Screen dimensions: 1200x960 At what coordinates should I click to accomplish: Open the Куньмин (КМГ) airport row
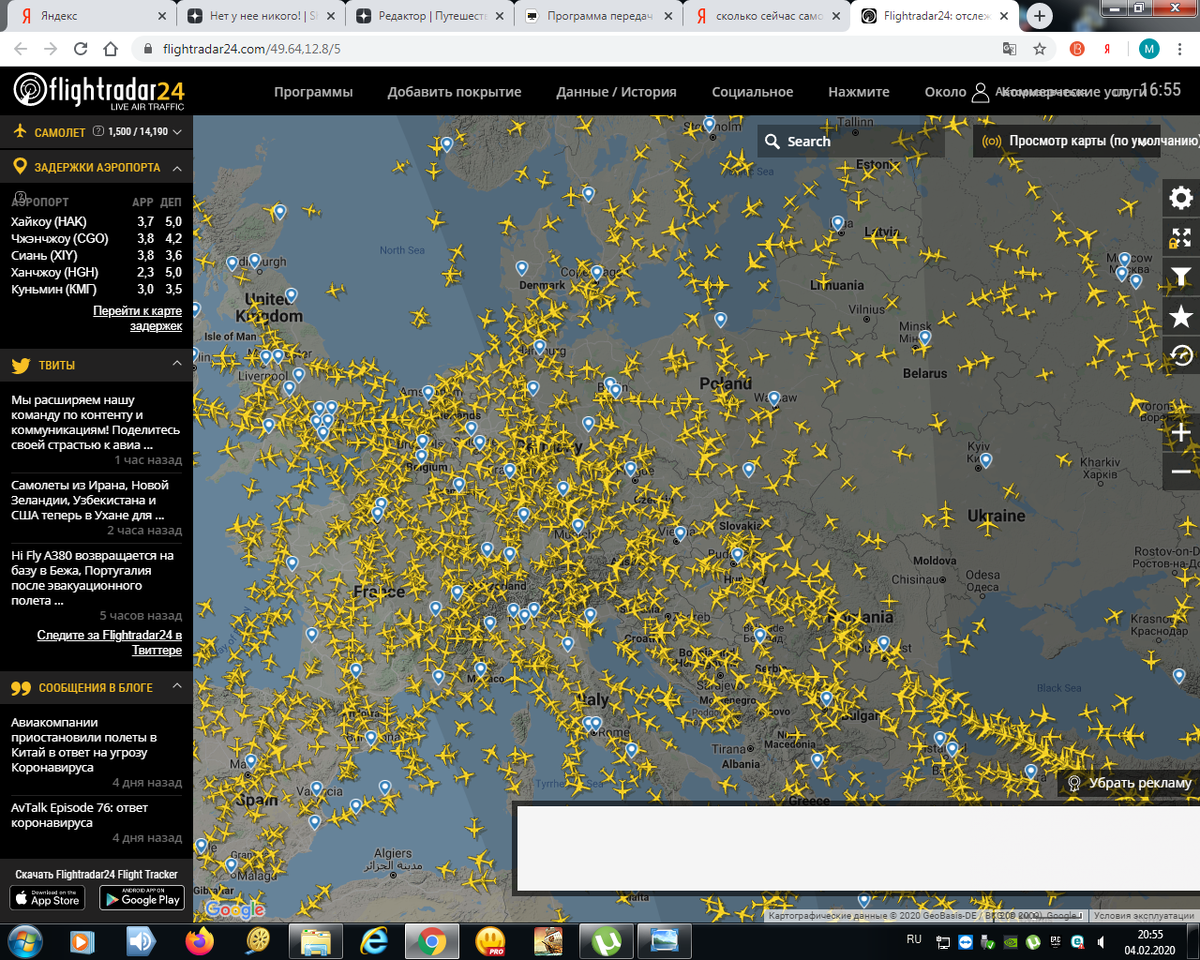click(x=96, y=289)
